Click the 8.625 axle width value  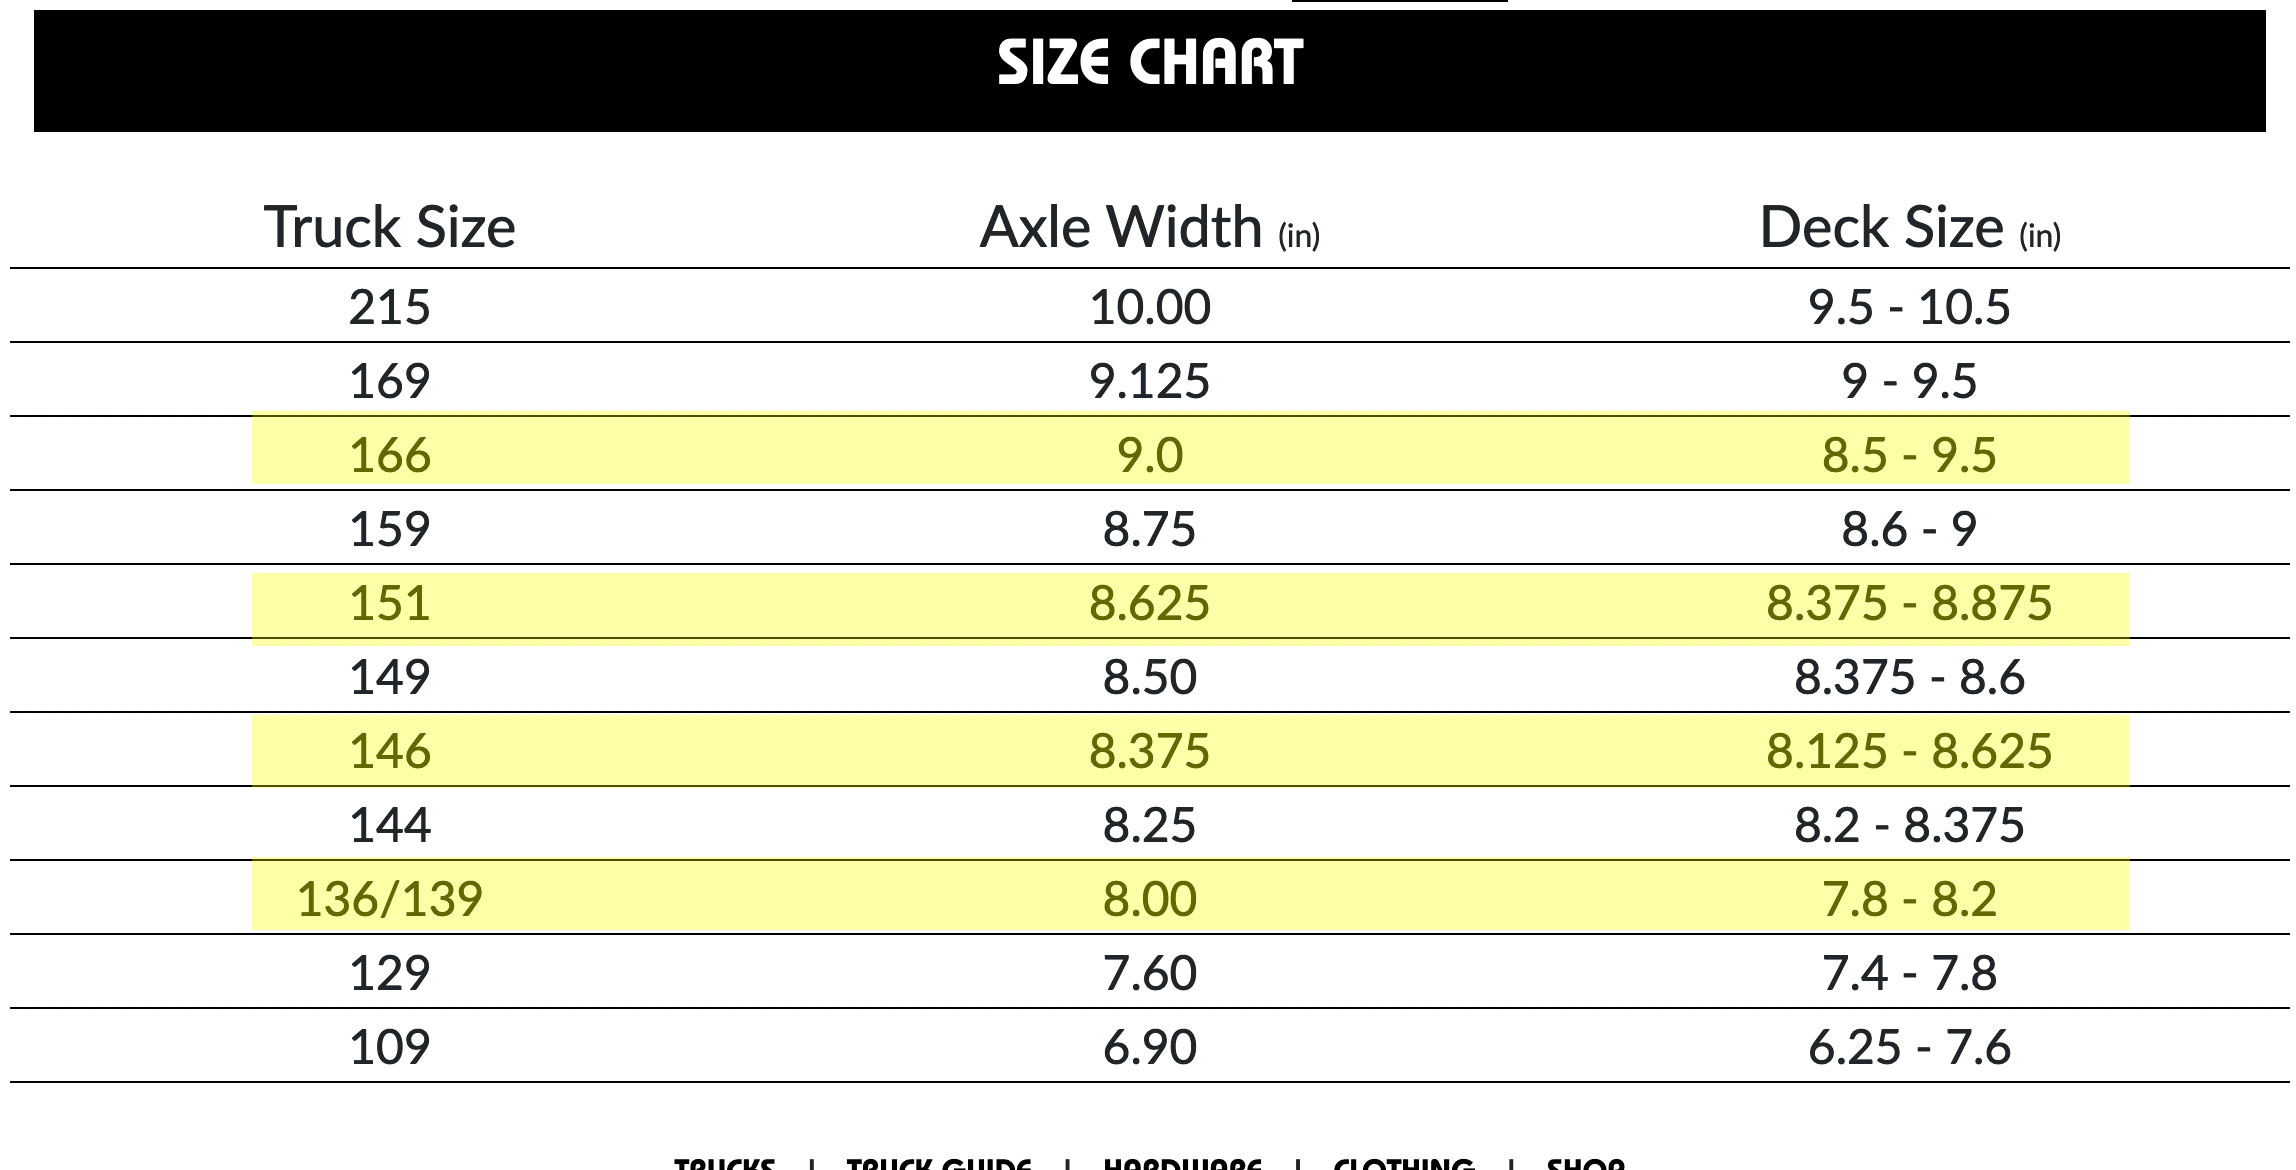pyautogui.click(x=1150, y=602)
